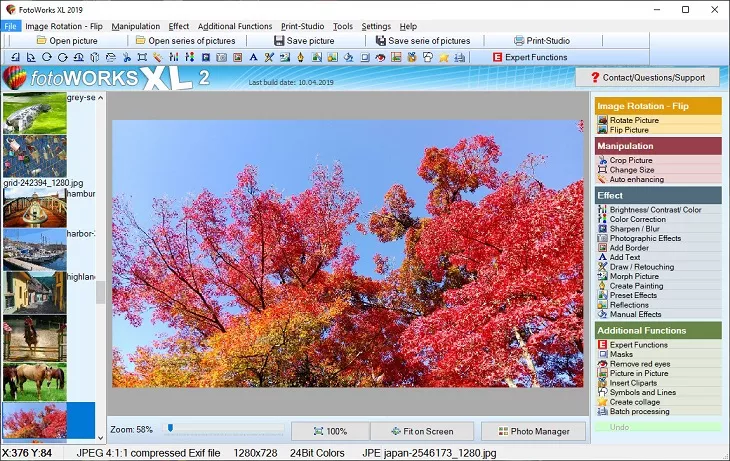
Task: Click the Change Size toolbar icon
Action: [x=142, y=57]
